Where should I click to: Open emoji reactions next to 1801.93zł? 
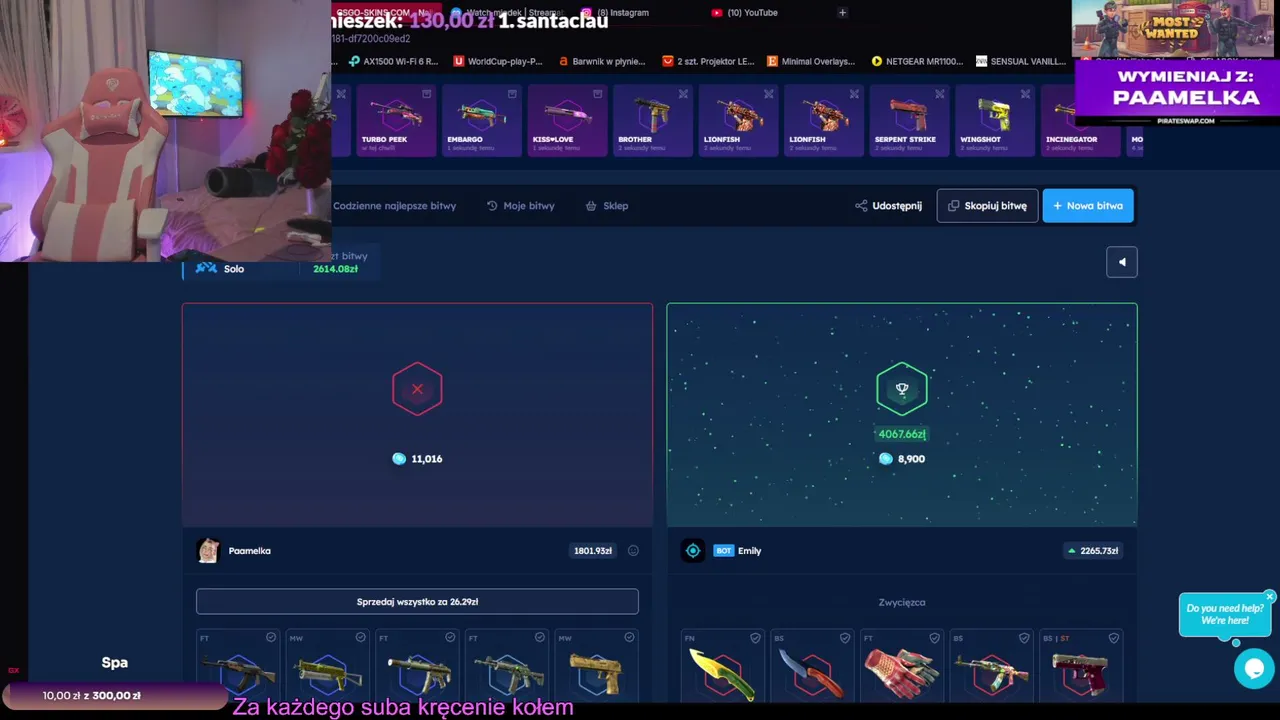coord(633,551)
